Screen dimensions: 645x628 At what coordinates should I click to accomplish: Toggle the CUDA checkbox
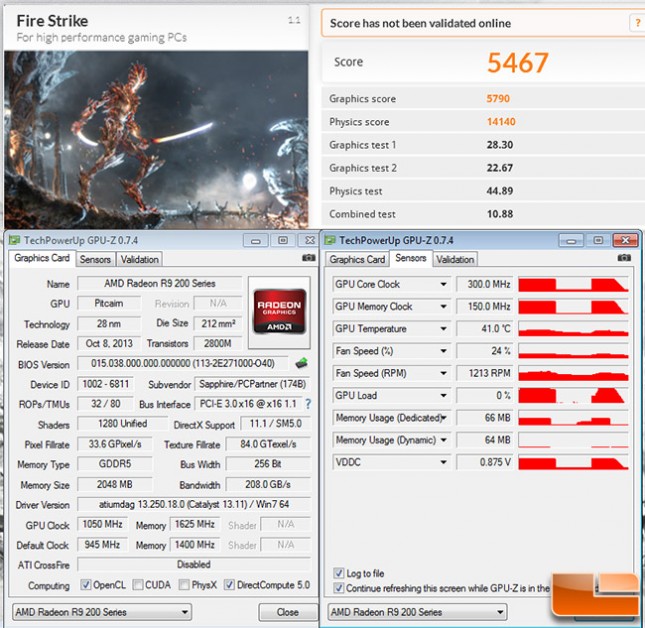138,584
